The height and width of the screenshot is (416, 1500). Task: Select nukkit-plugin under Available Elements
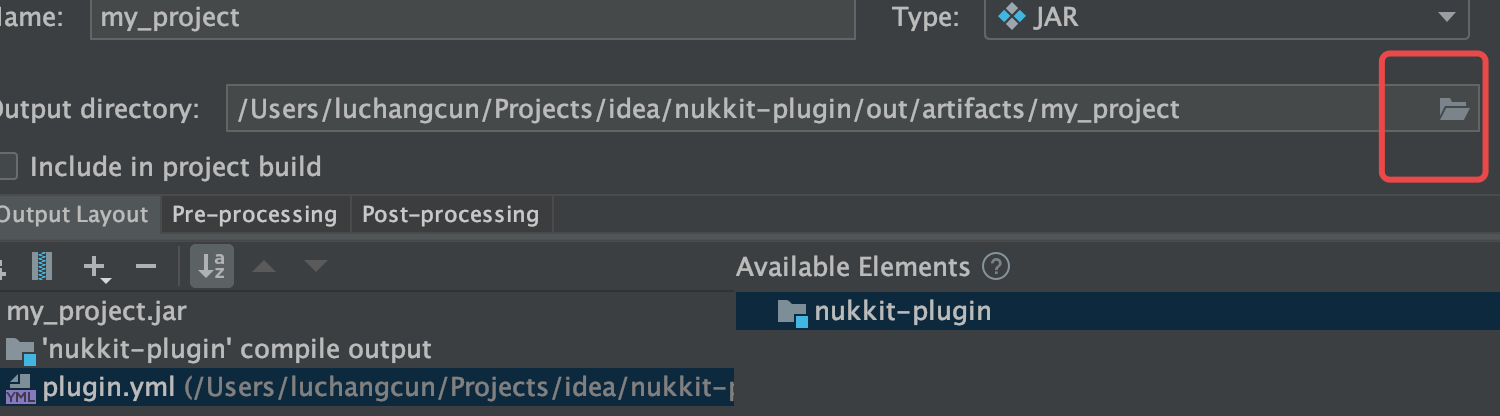tap(902, 311)
